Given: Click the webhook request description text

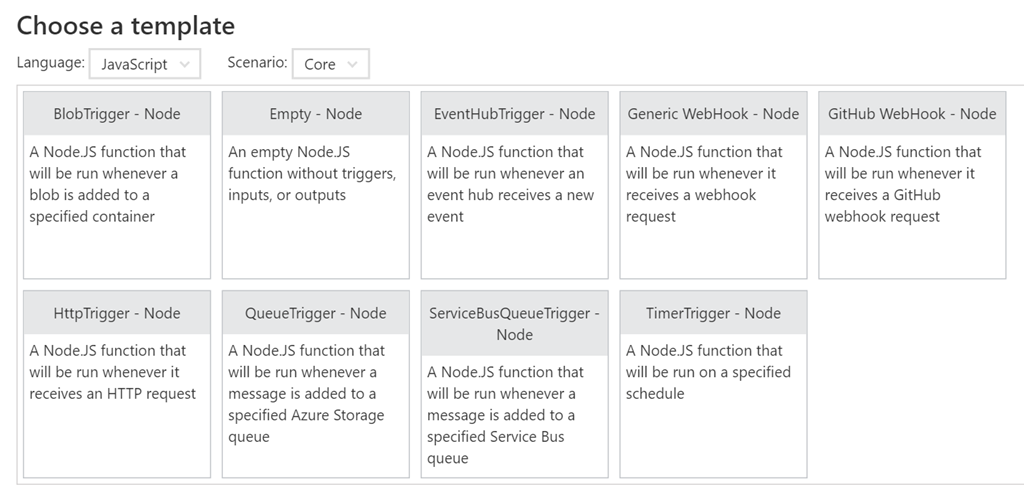Looking at the screenshot, I should point(704,184).
